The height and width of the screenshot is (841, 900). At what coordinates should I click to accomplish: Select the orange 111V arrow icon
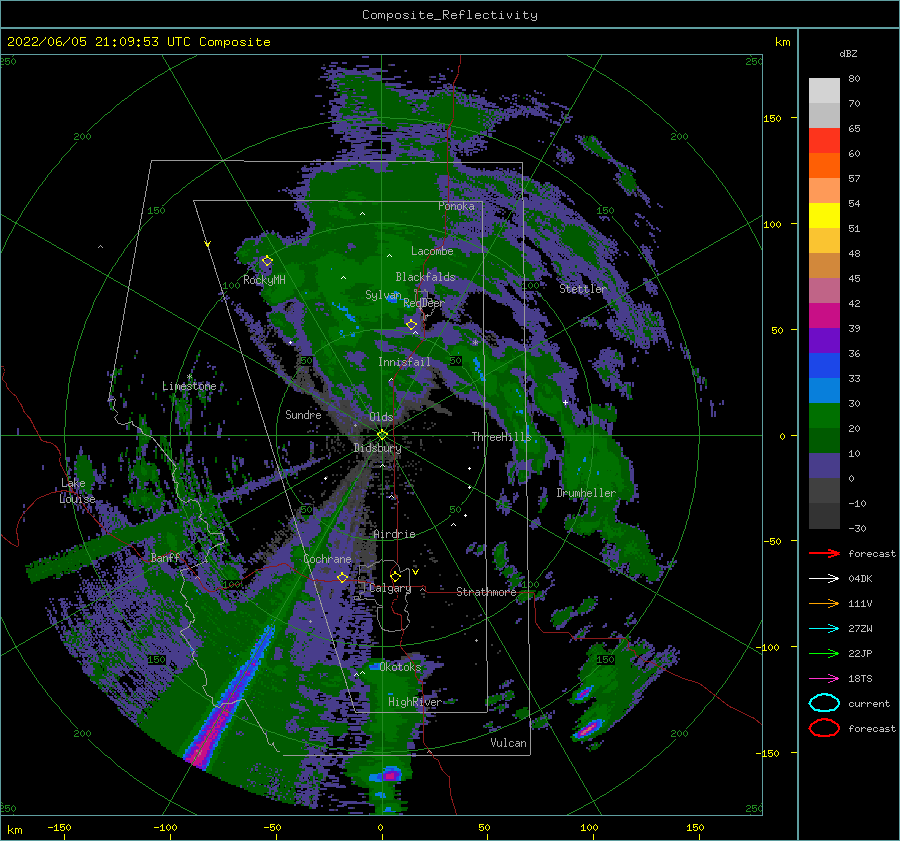[824, 603]
